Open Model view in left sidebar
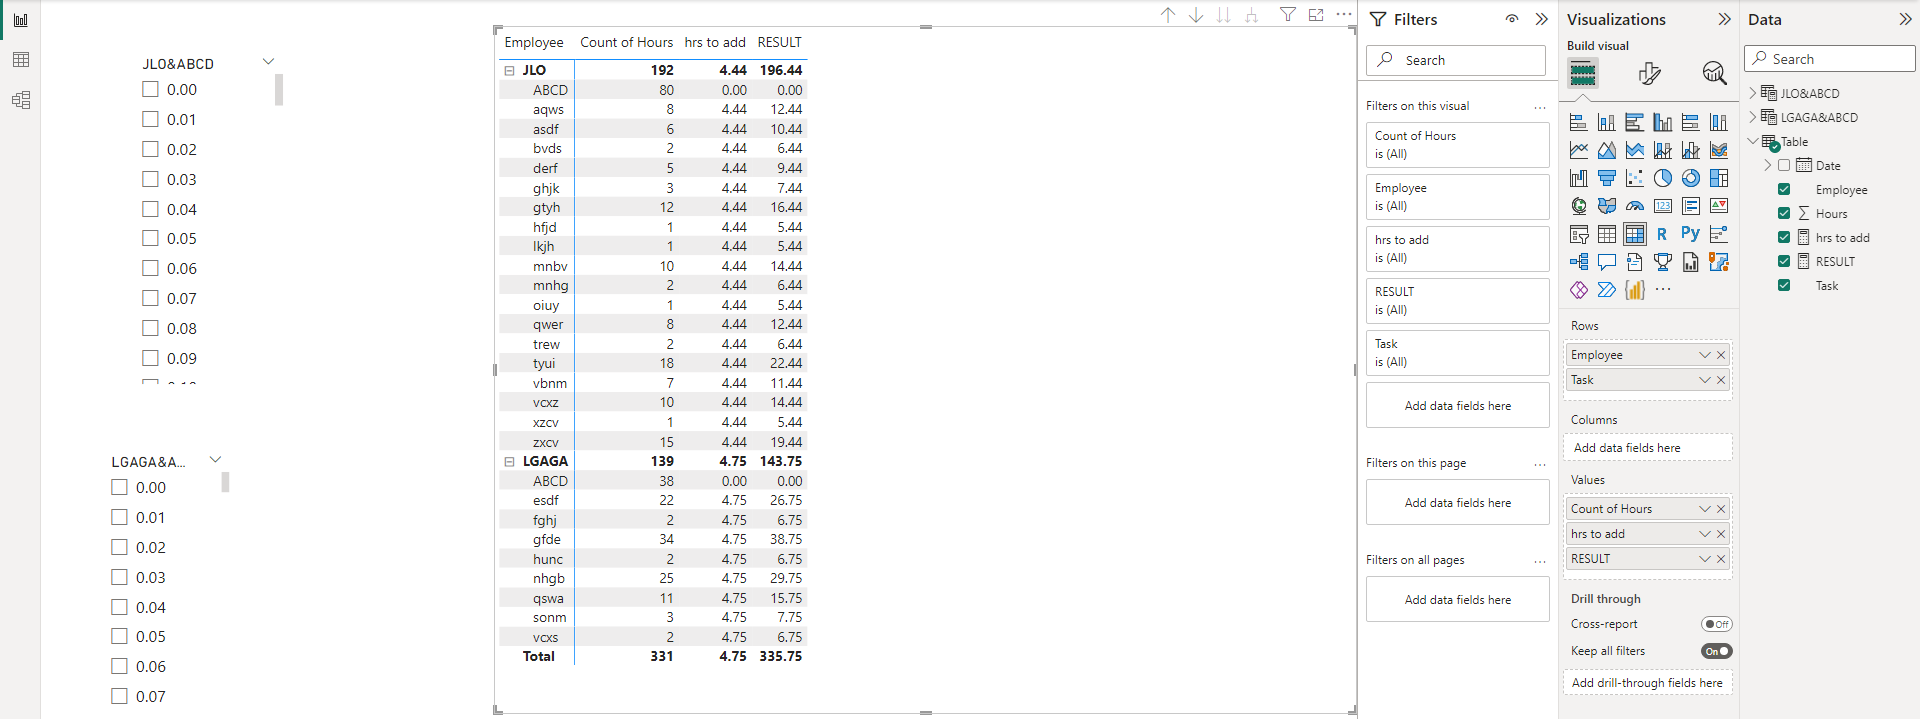This screenshot has width=1920, height=719. click(x=21, y=100)
